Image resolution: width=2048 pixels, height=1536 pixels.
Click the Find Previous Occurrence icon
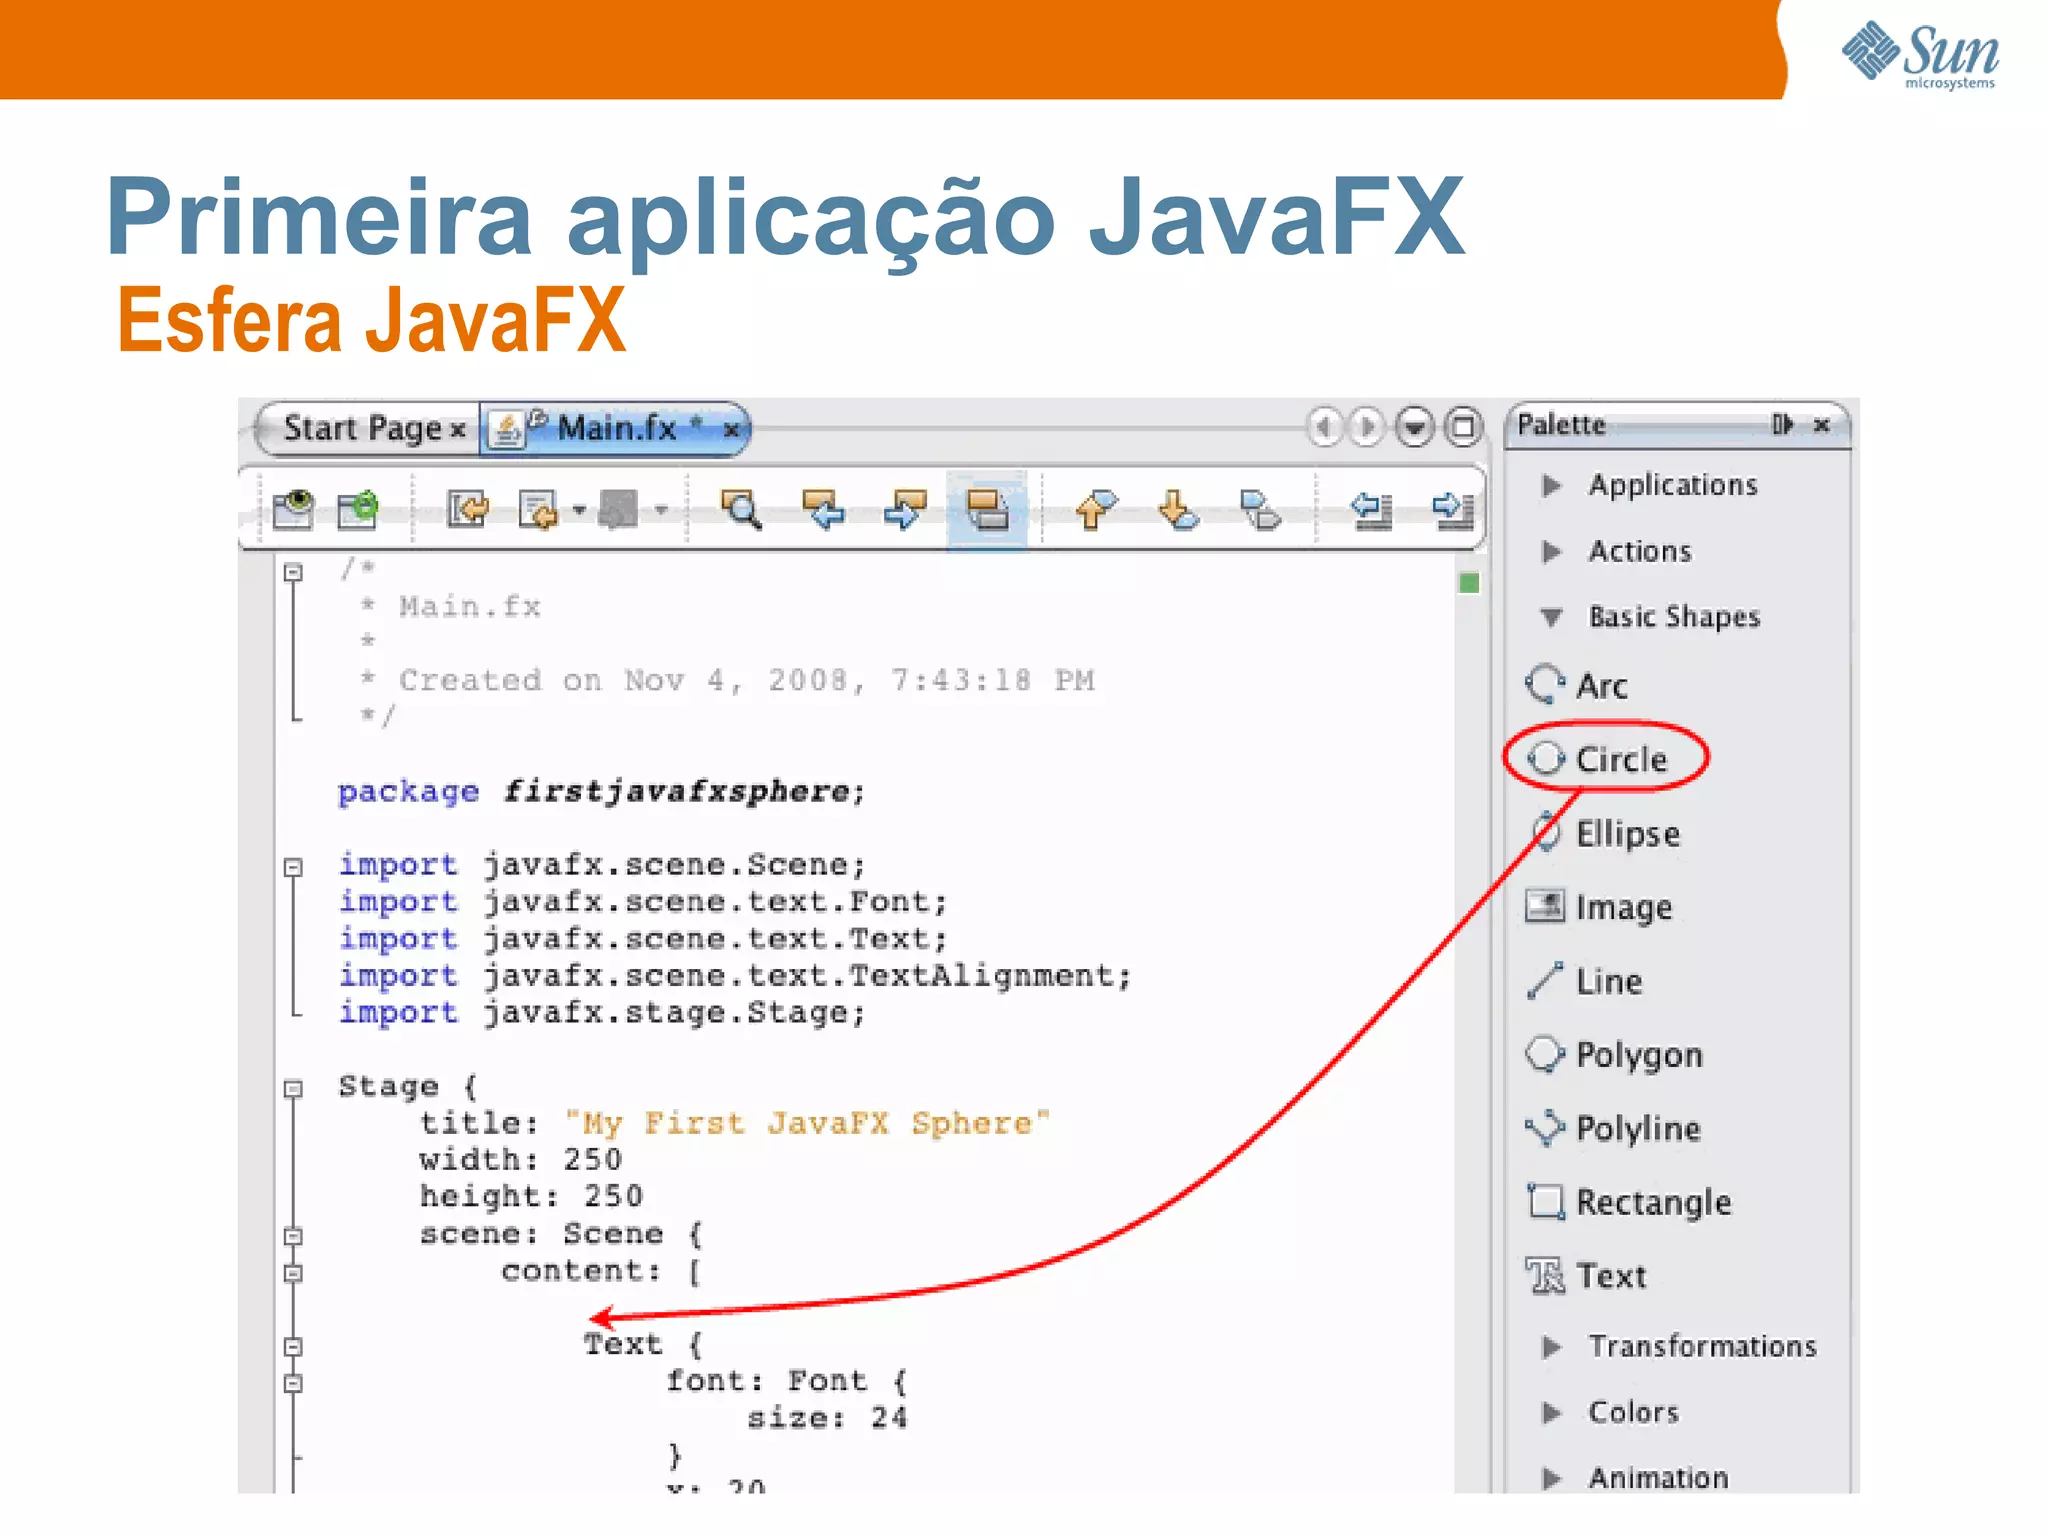click(x=823, y=509)
